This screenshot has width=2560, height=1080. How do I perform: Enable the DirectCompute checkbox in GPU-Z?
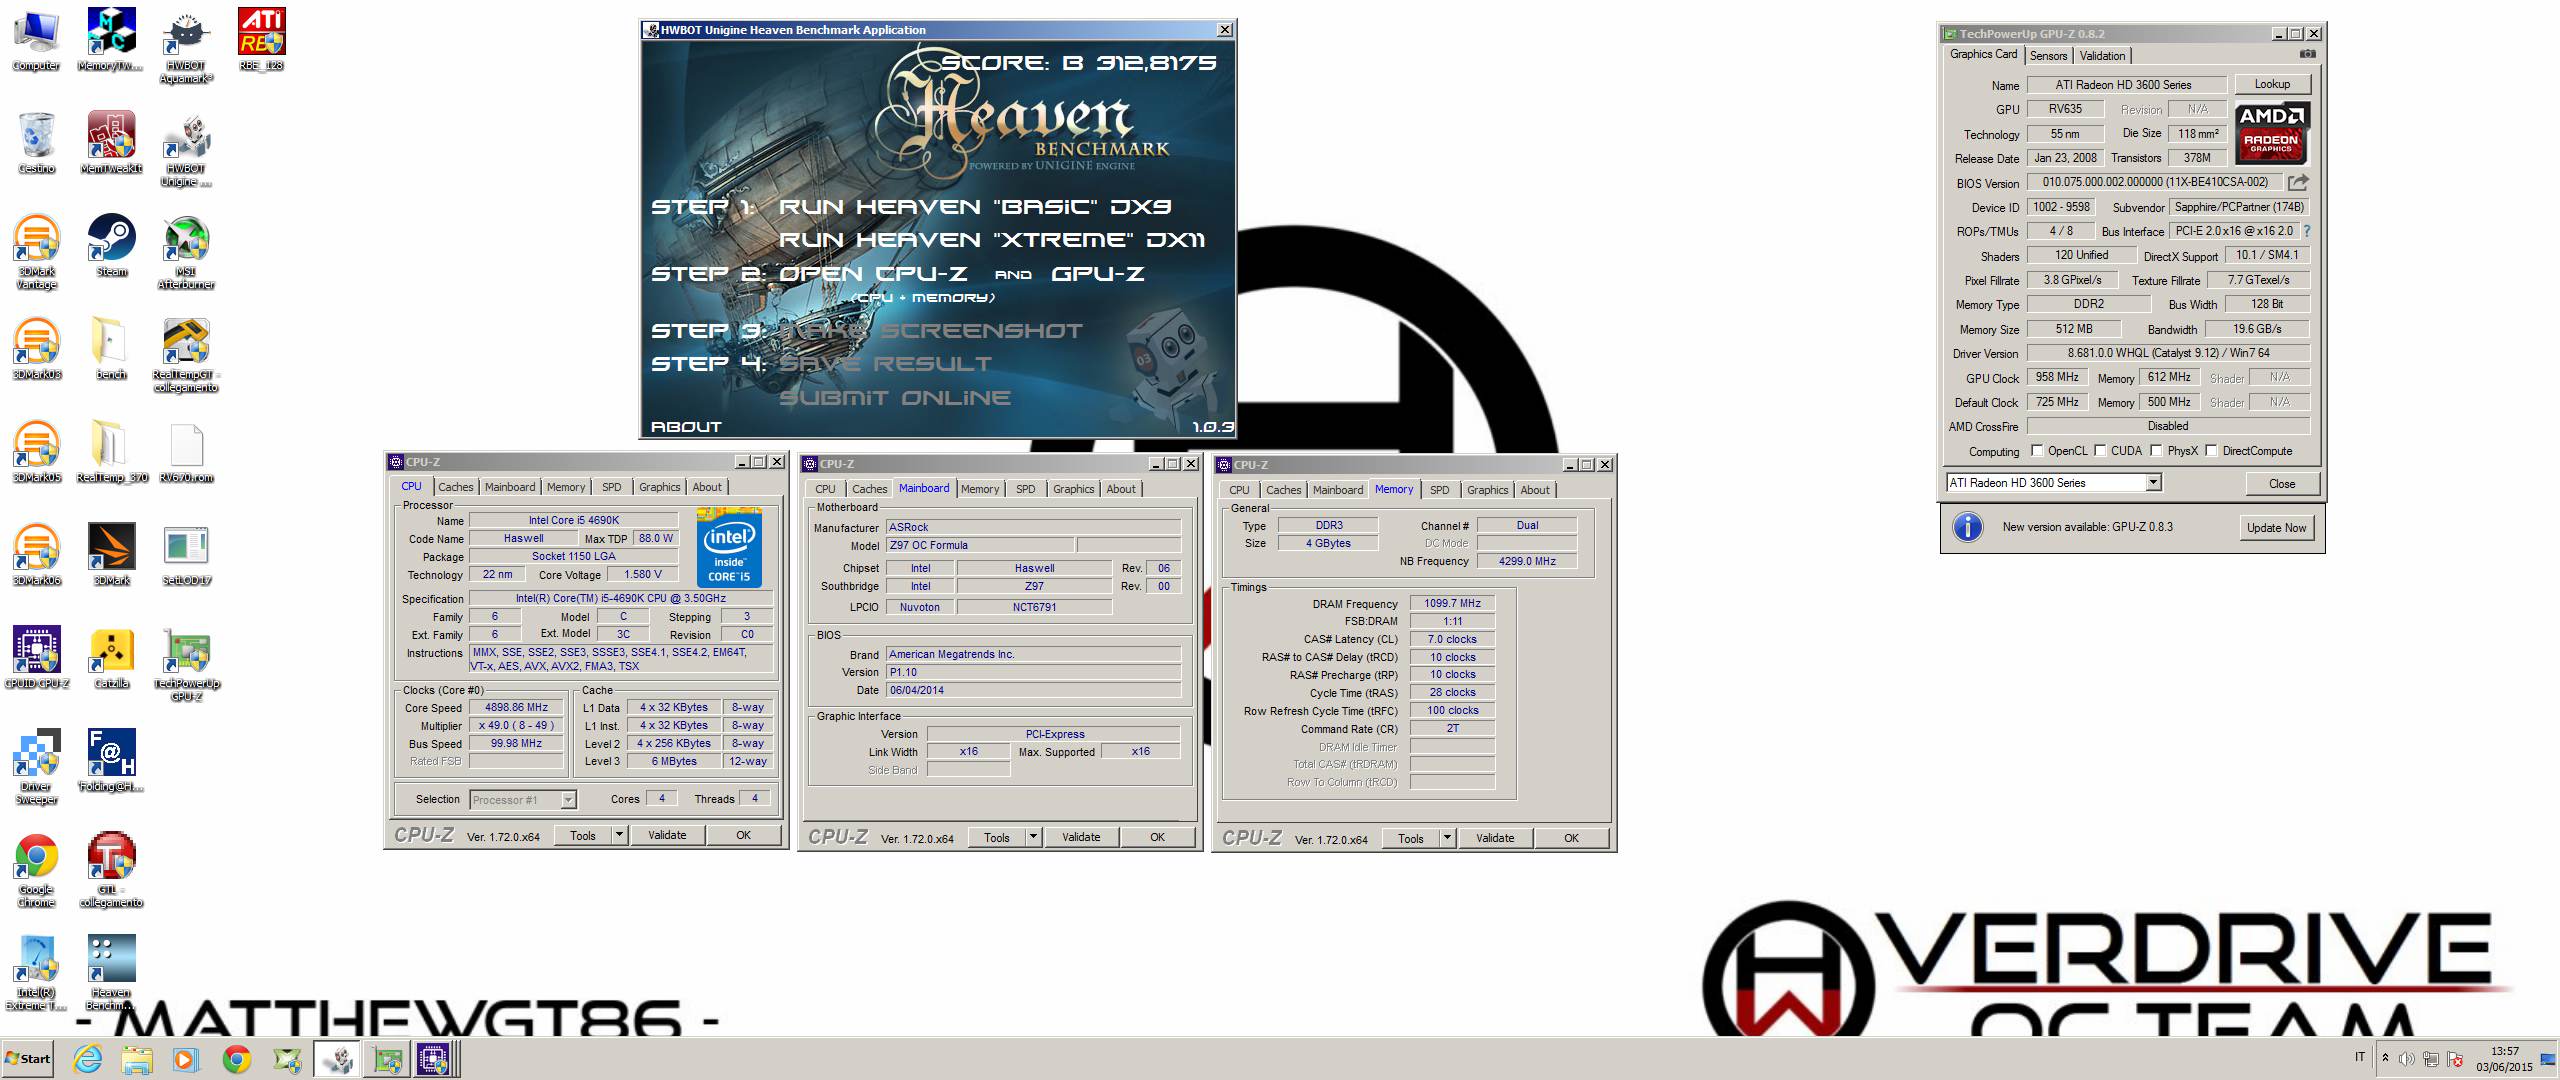(x=2211, y=451)
